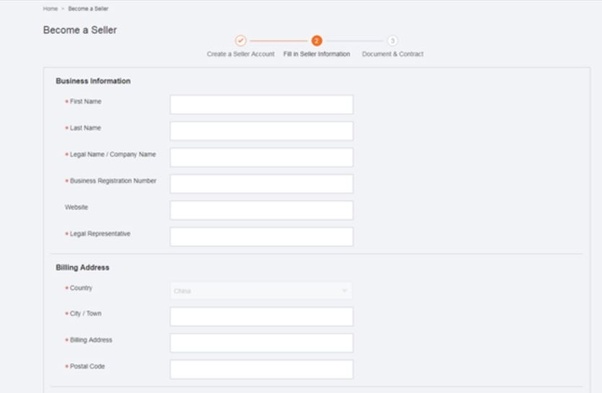Select the Country combo box showing China

[x=261, y=291]
